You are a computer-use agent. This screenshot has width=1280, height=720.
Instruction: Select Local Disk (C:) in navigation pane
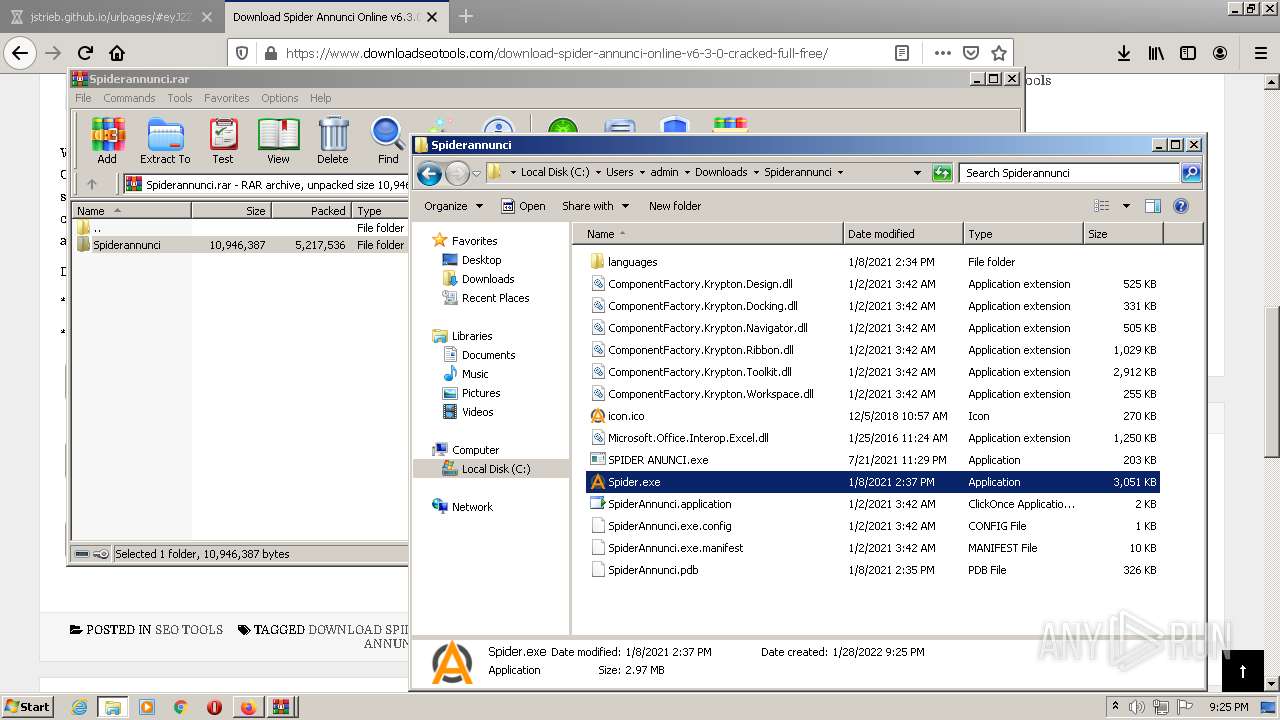point(496,469)
